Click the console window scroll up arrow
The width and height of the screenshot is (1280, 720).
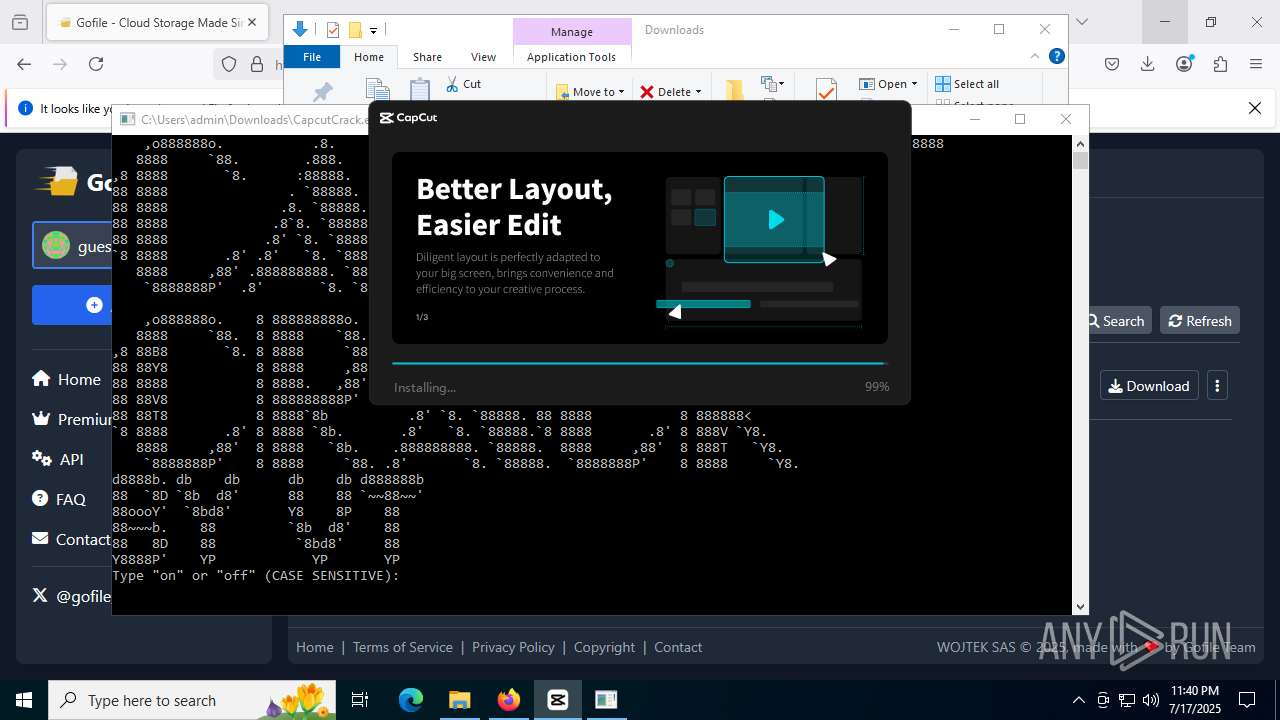coord(1080,143)
